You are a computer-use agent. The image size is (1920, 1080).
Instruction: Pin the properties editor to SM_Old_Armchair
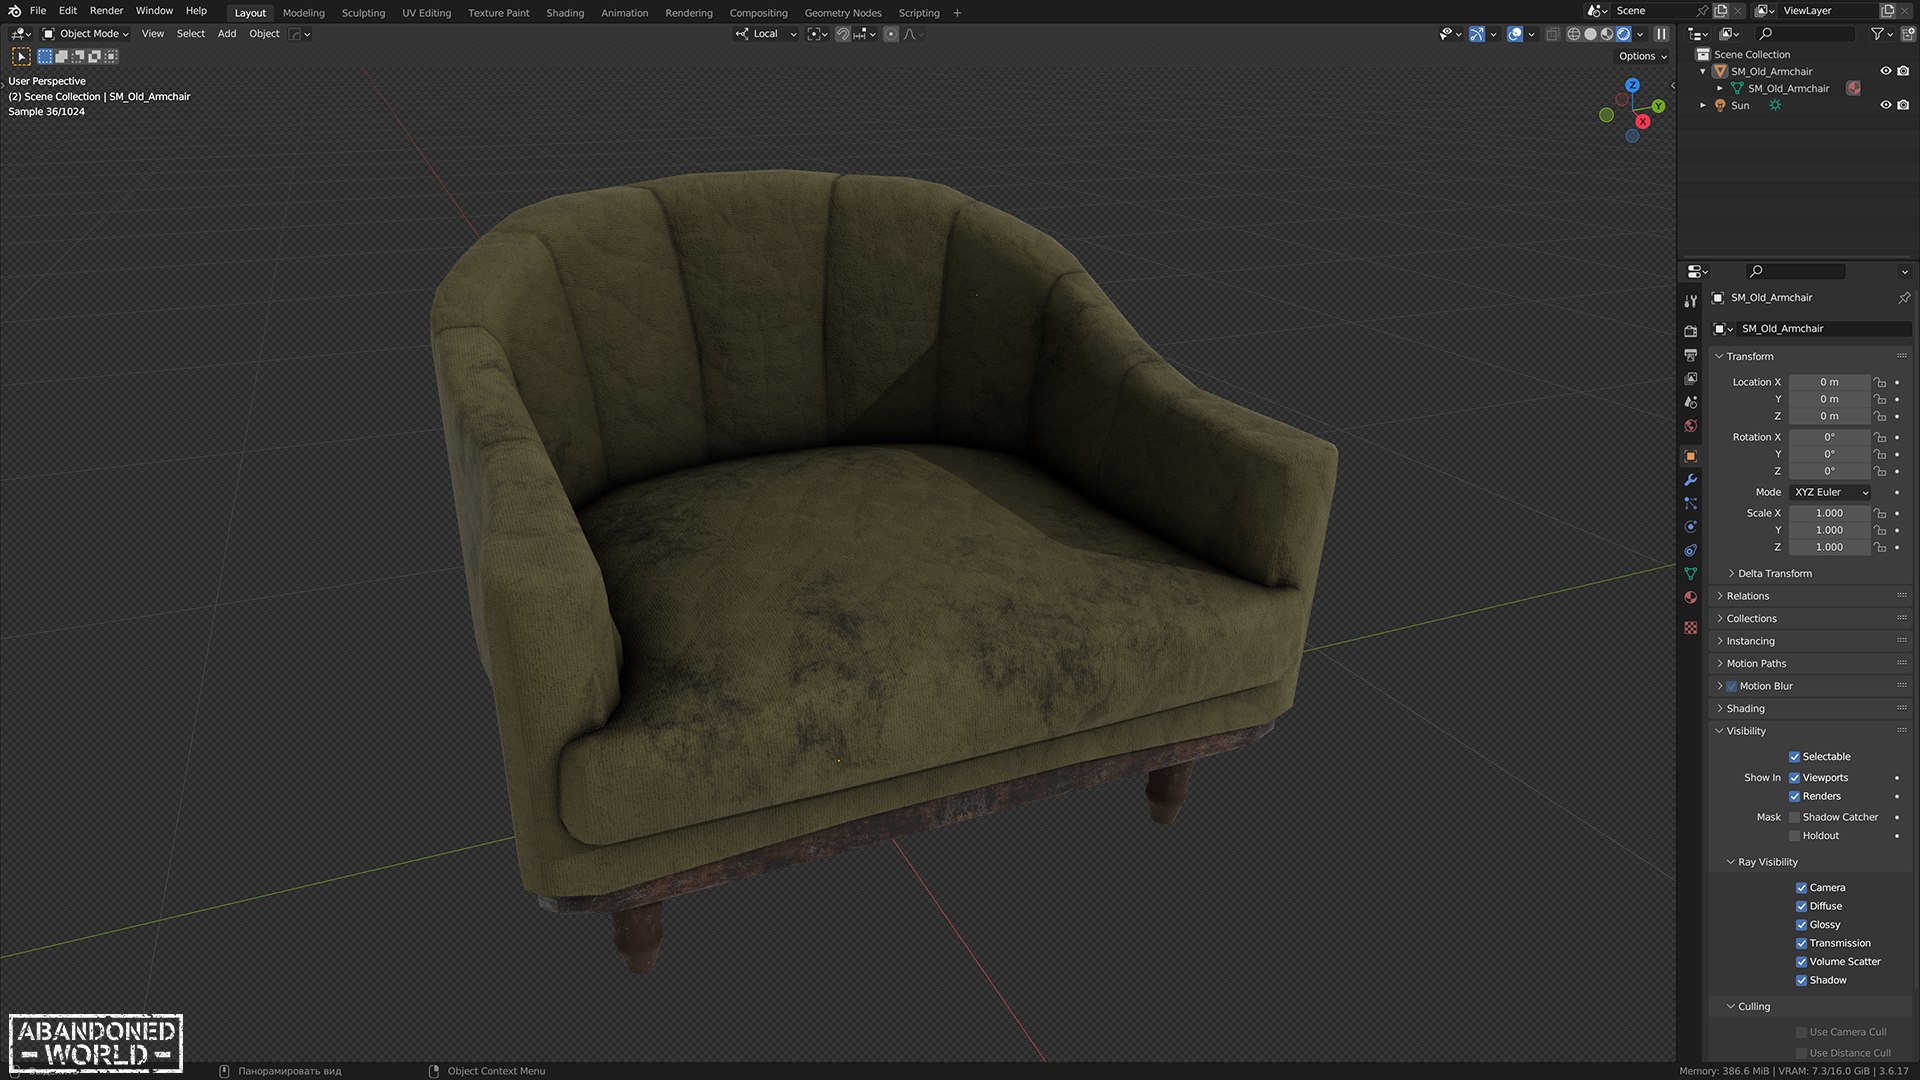pyautogui.click(x=1903, y=298)
